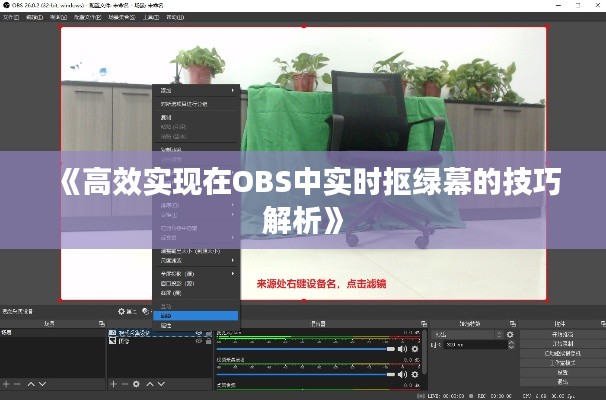This screenshot has height=400, width=606.
Task: Adjust first mixer channel volume slider
Action: (x=306, y=349)
